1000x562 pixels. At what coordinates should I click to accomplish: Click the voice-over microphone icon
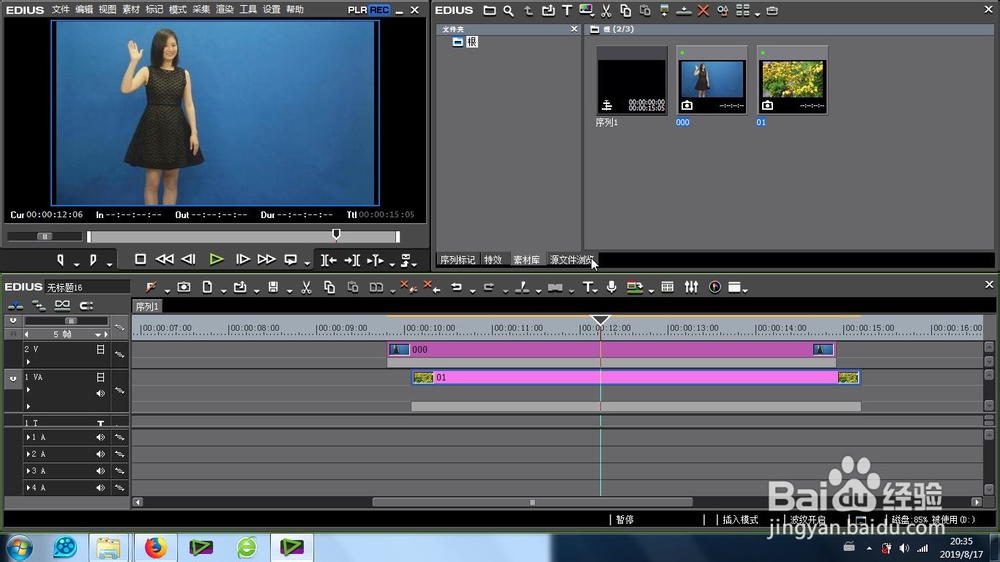(x=611, y=287)
